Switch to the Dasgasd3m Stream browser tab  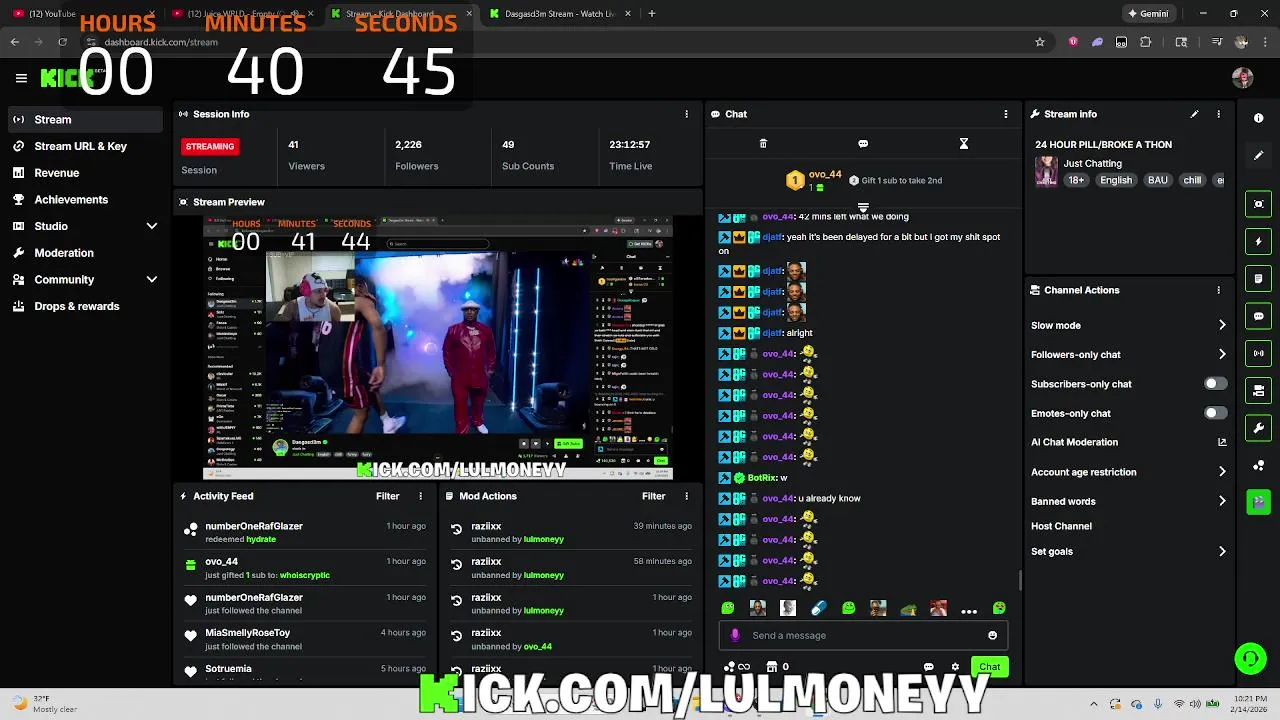click(558, 14)
